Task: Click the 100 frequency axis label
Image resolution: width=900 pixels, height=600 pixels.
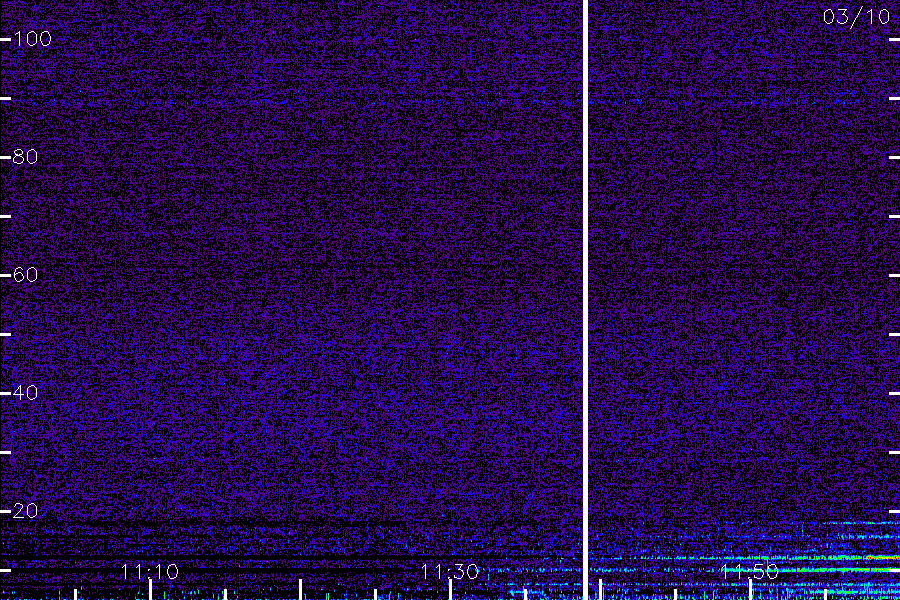Action: pyautogui.click(x=32, y=39)
